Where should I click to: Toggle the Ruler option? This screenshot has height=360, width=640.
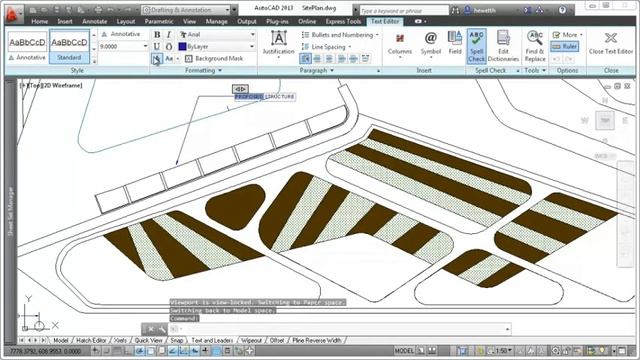pyautogui.click(x=564, y=47)
